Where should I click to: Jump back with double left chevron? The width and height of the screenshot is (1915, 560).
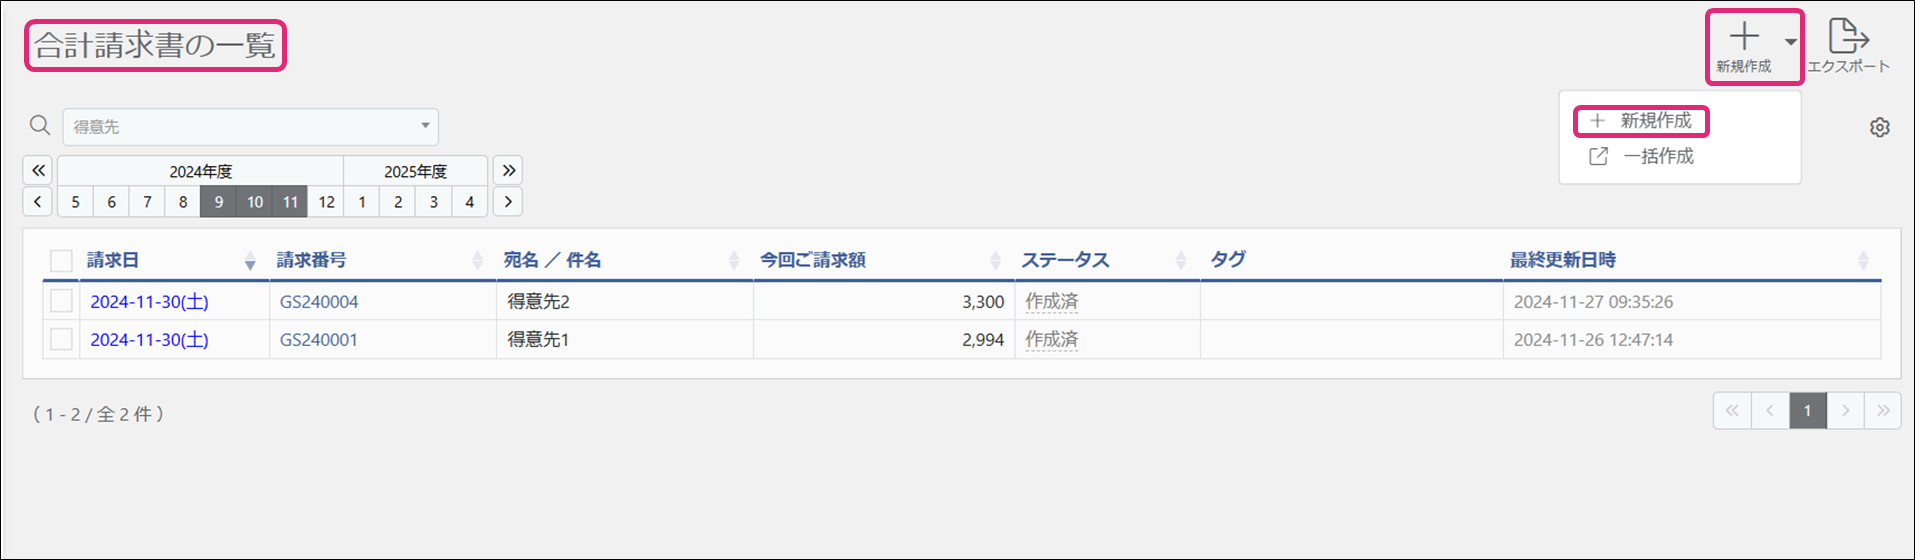click(x=38, y=170)
